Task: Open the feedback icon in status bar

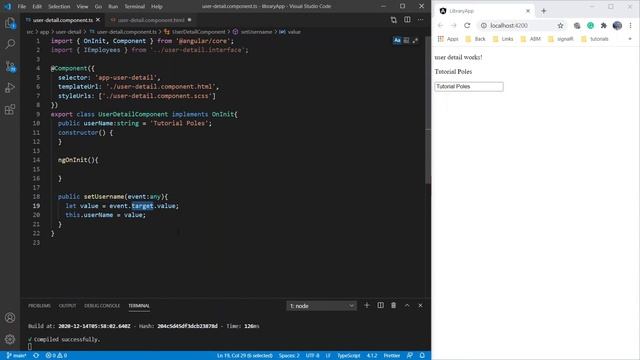Action: click(410, 356)
